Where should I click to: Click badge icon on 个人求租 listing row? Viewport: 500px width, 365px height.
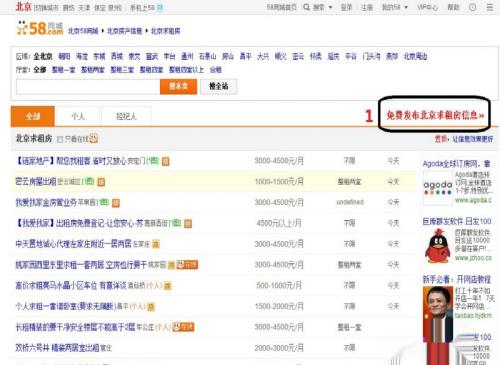[x=151, y=306]
